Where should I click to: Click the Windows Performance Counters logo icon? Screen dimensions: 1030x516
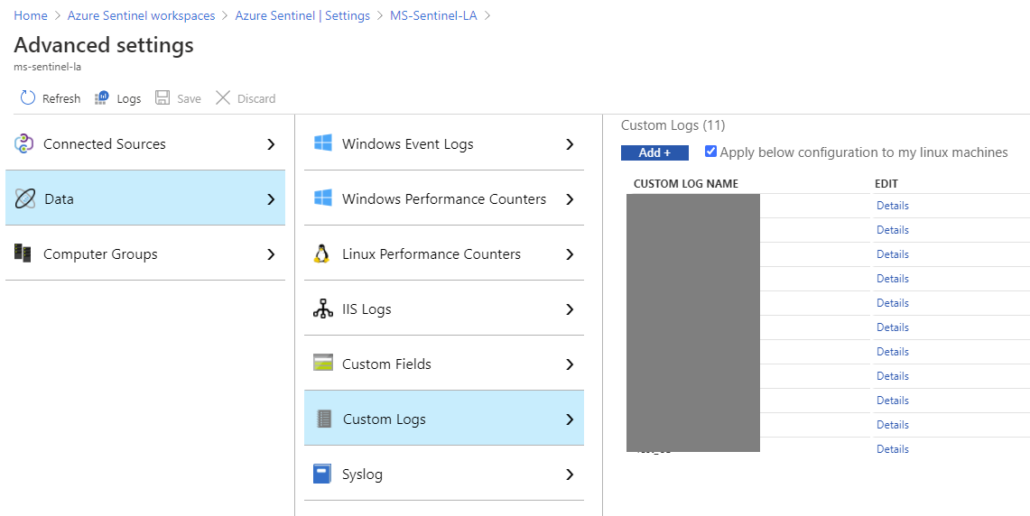[323, 199]
